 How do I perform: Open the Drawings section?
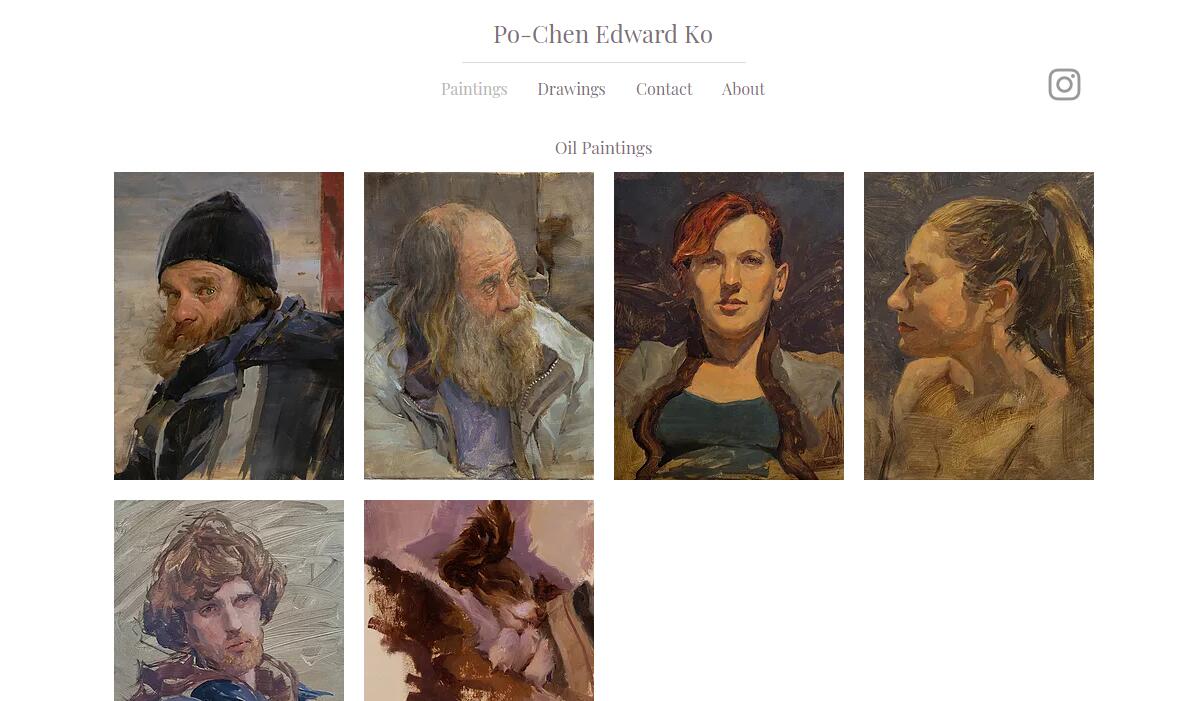571,89
